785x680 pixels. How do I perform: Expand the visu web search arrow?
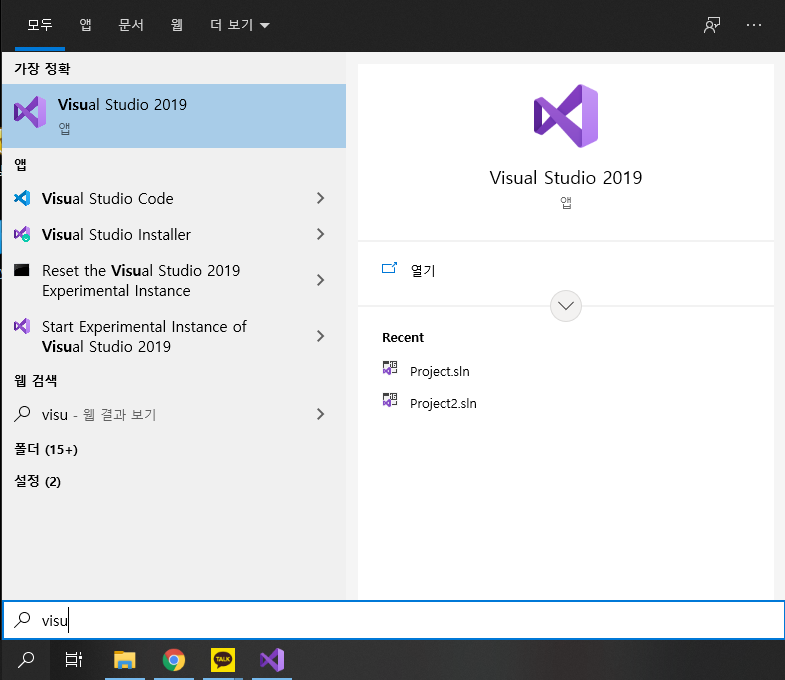point(320,414)
